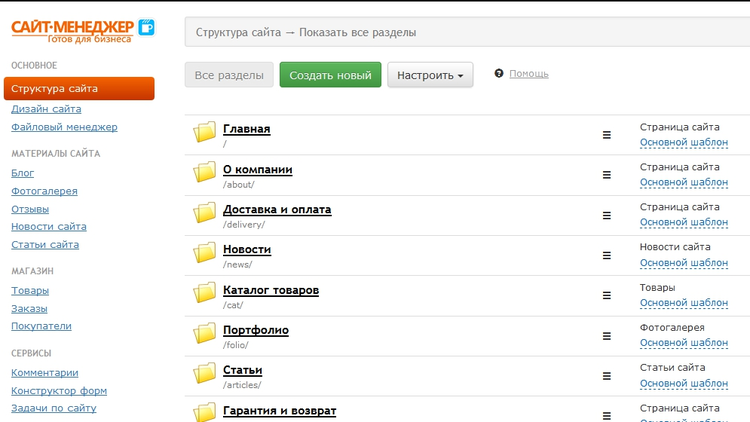This screenshot has height=422, width=750.
Task: Change Основной шаблон for Каталог товаров
Action: point(684,303)
